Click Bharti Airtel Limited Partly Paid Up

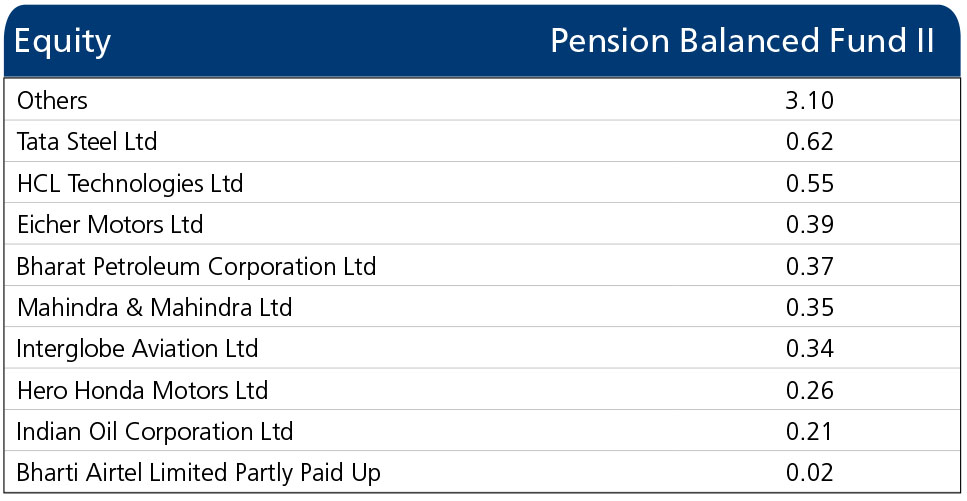[x=199, y=473]
